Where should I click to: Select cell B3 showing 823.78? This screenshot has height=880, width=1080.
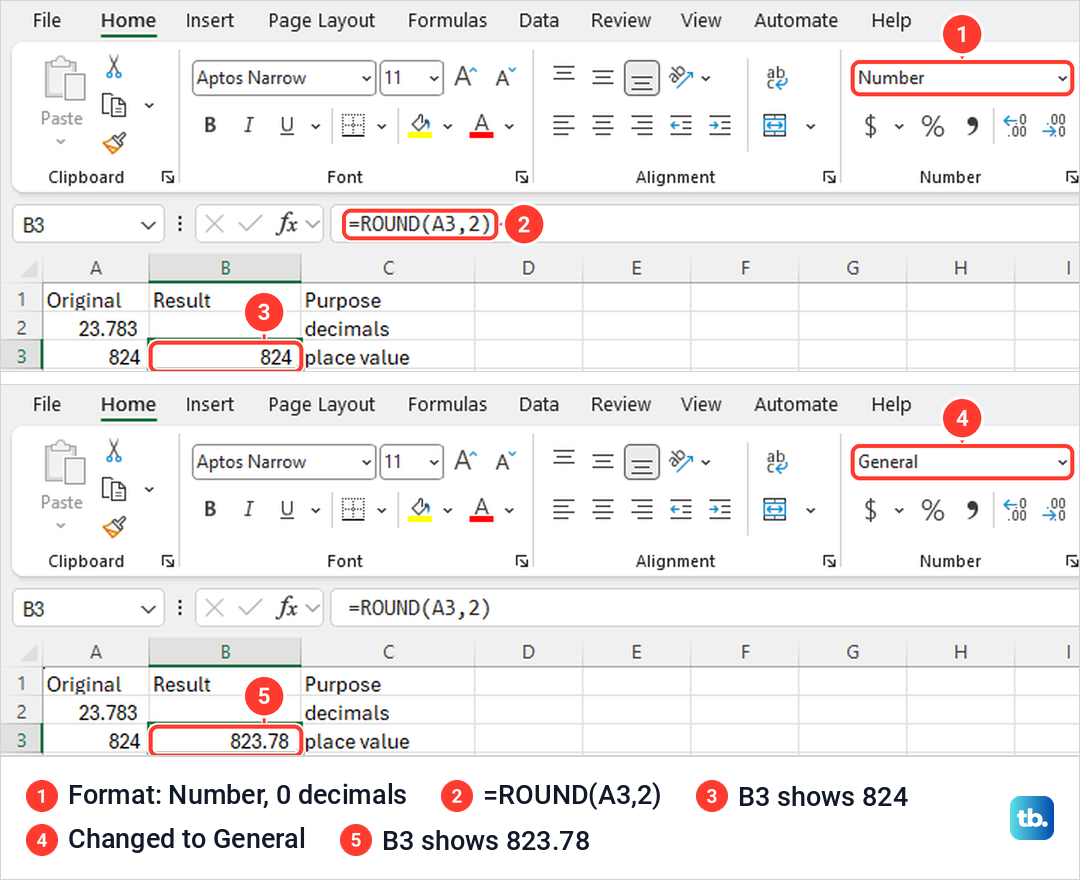[x=225, y=741]
